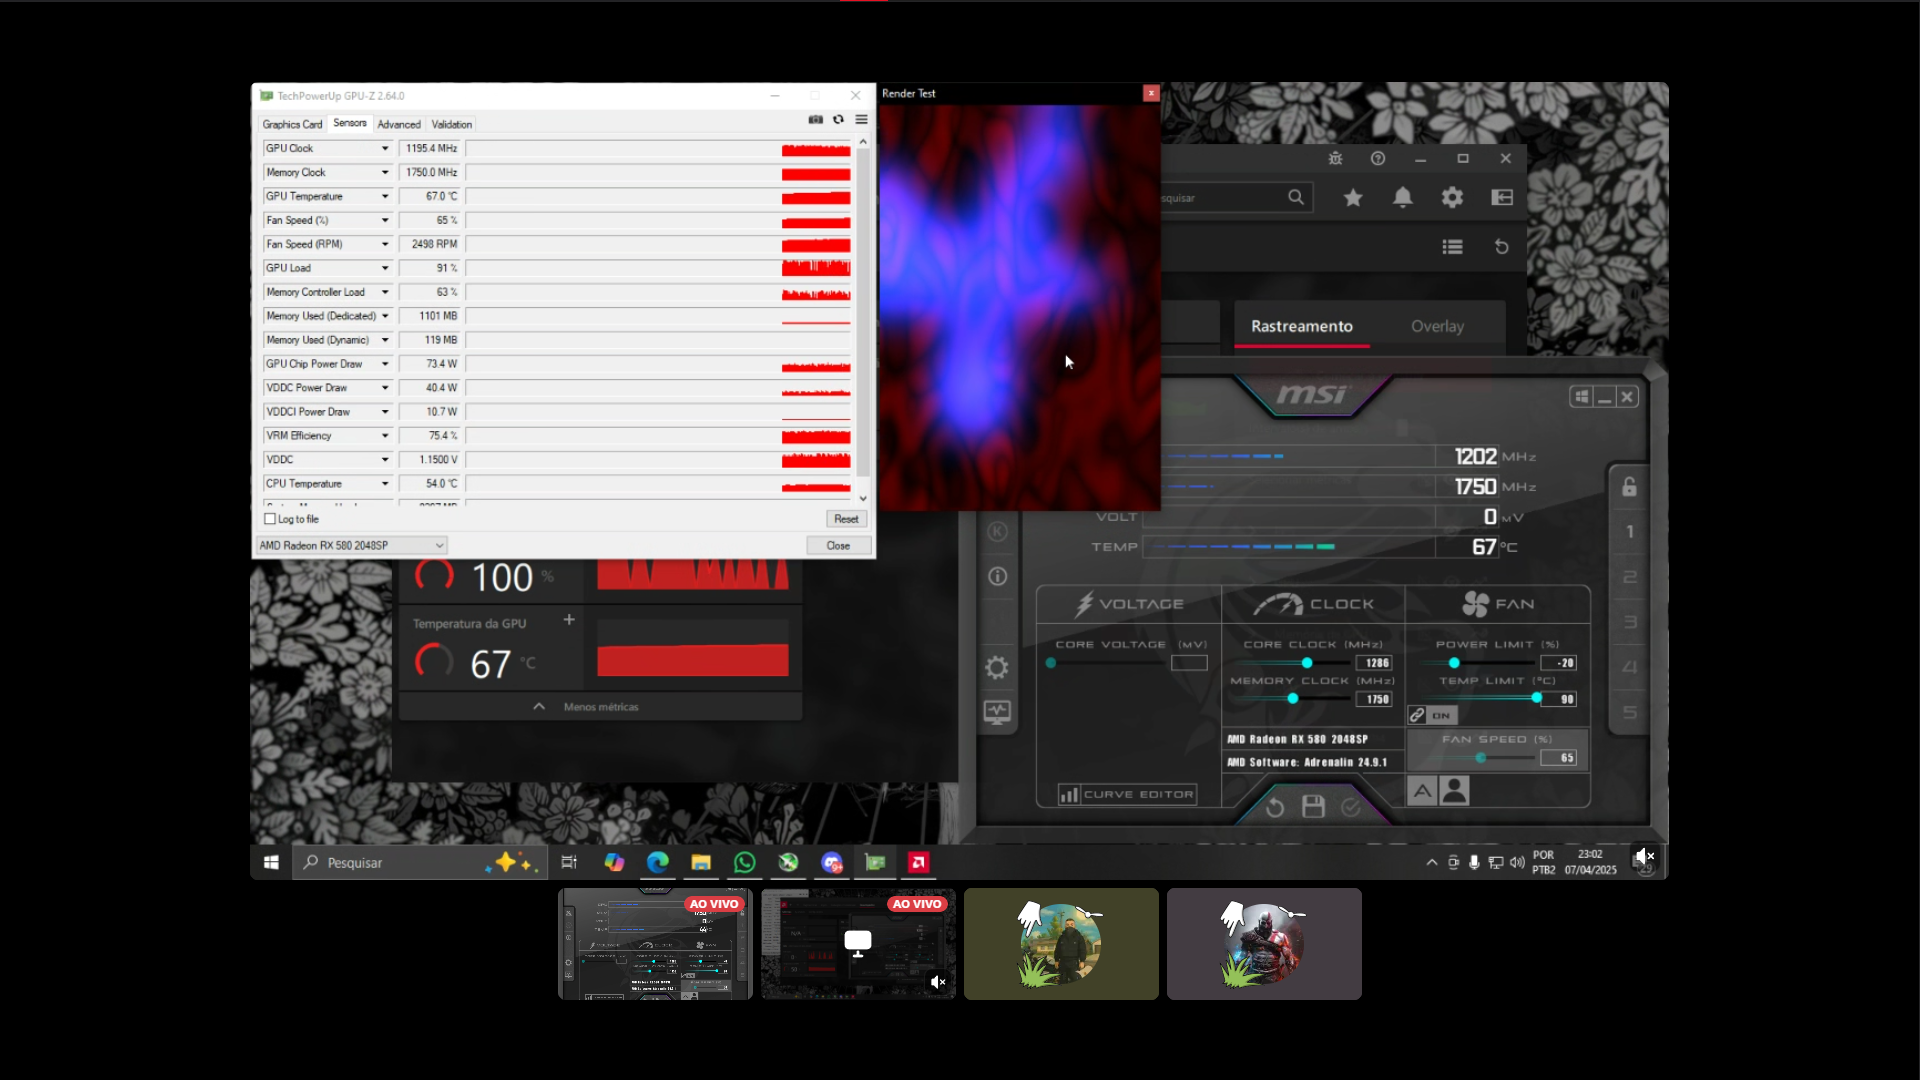This screenshot has width=1920, height=1080.
Task: Select the Rastreamento tab
Action: (x=1302, y=326)
